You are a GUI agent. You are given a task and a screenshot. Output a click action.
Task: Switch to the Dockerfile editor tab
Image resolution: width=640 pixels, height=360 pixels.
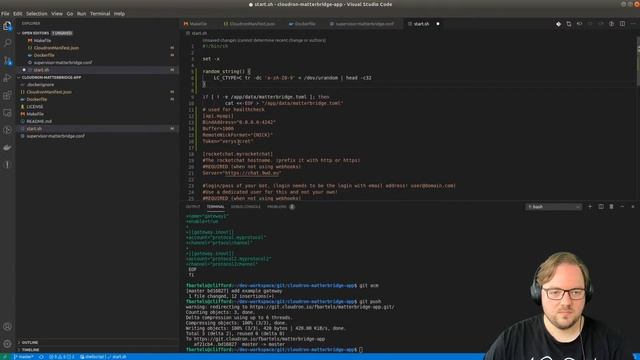pyautogui.click(x=302, y=24)
